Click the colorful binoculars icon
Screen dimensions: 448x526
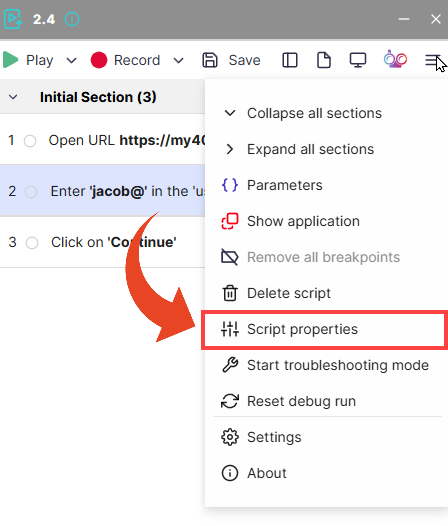click(x=395, y=59)
